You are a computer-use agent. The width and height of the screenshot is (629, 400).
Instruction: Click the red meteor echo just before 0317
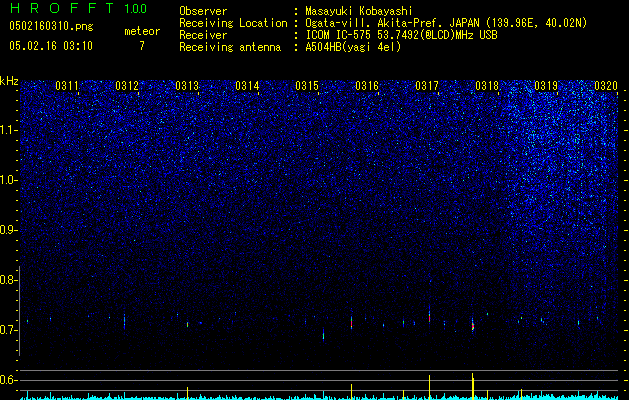429,318
